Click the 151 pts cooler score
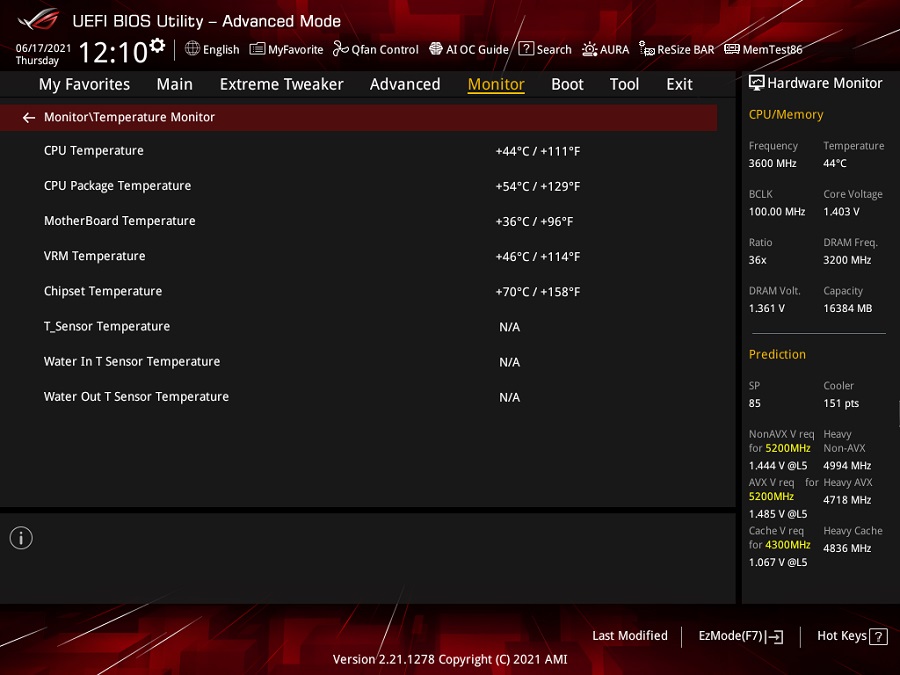The width and height of the screenshot is (900, 675). (x=841, y=404)
